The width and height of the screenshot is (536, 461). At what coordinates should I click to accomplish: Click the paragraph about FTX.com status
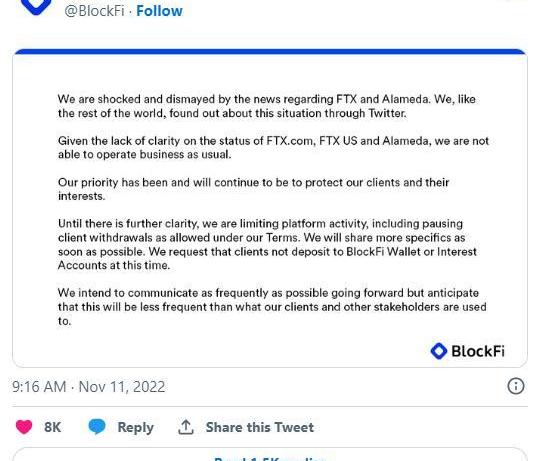[x=273, y=147]
